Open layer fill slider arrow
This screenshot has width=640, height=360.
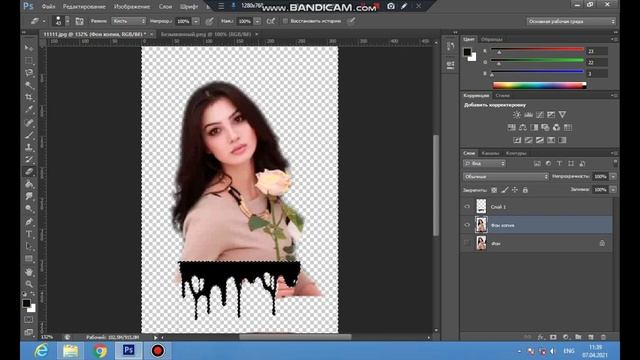(613, 189)
